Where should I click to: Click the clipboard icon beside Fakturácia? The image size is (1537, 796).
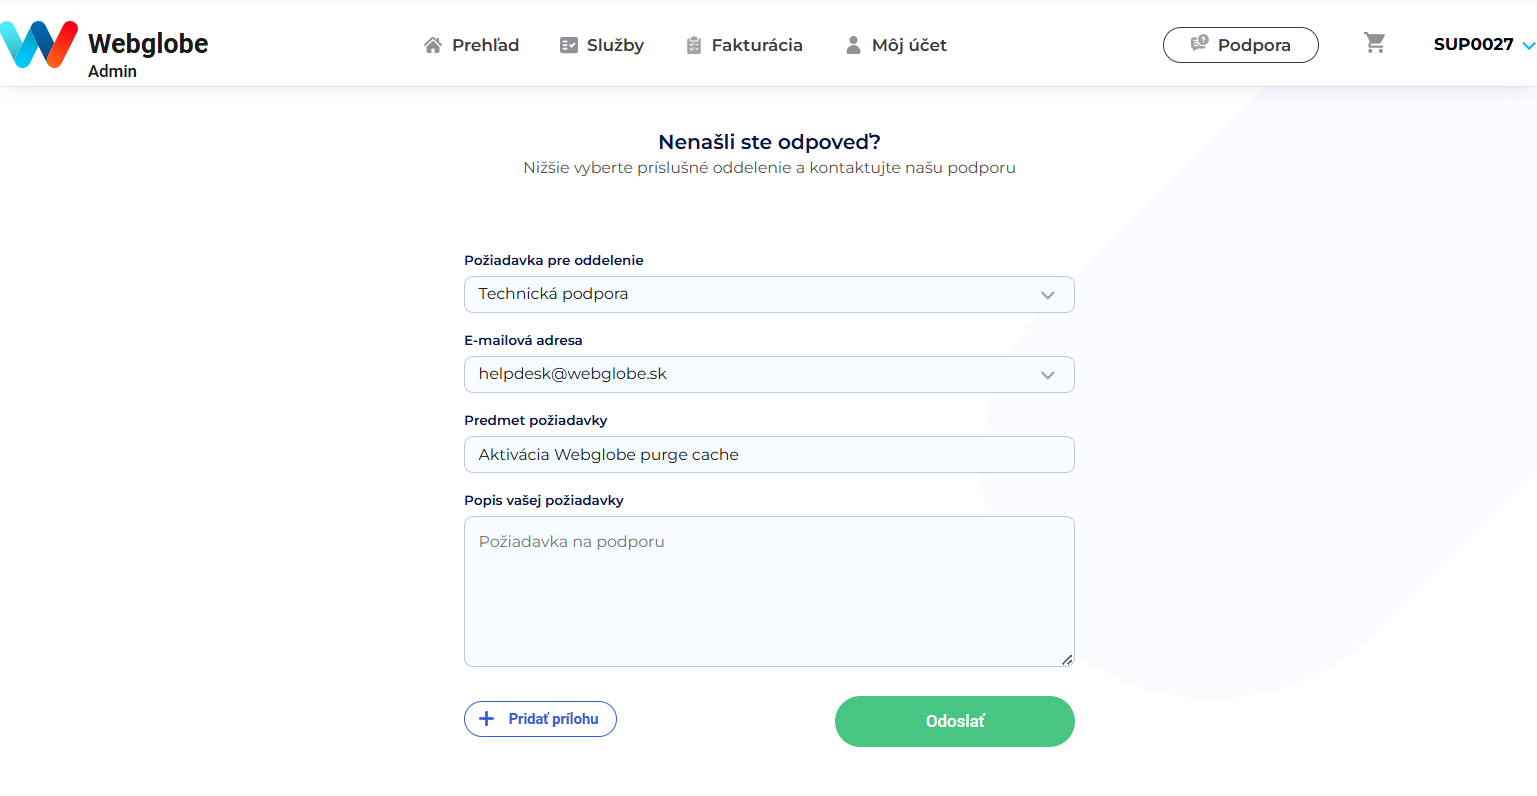coord(694,45)
